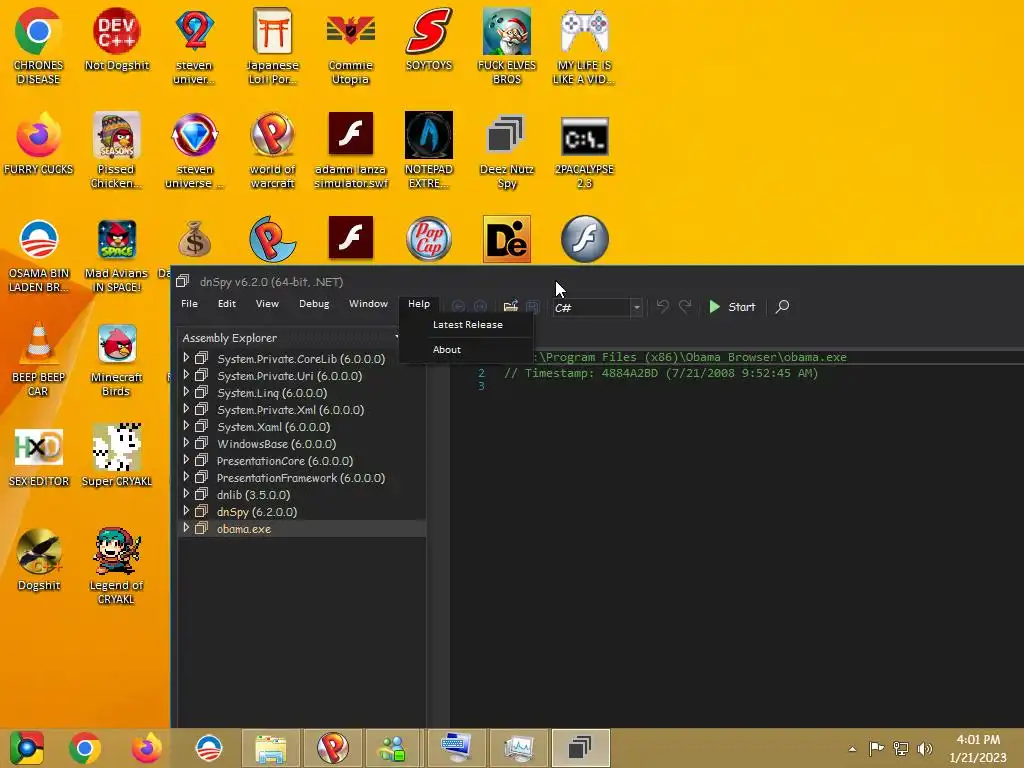
Task: Open the Window menu
Action: 368,304
